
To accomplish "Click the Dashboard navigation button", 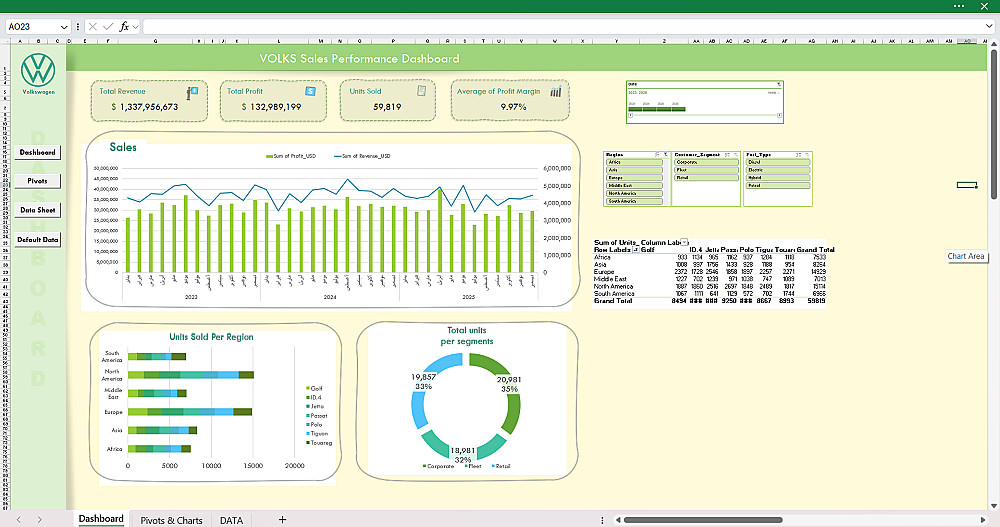I will 38,152.
